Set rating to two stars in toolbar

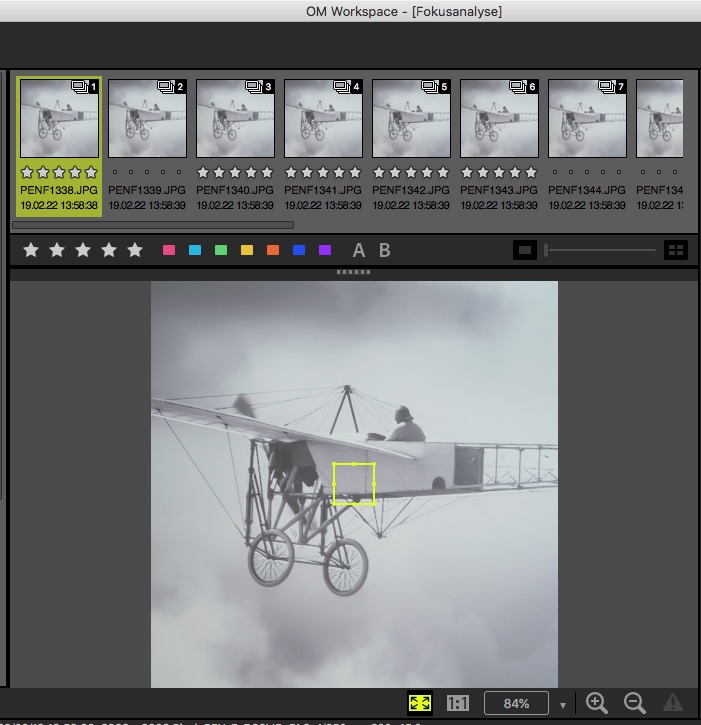57,250
